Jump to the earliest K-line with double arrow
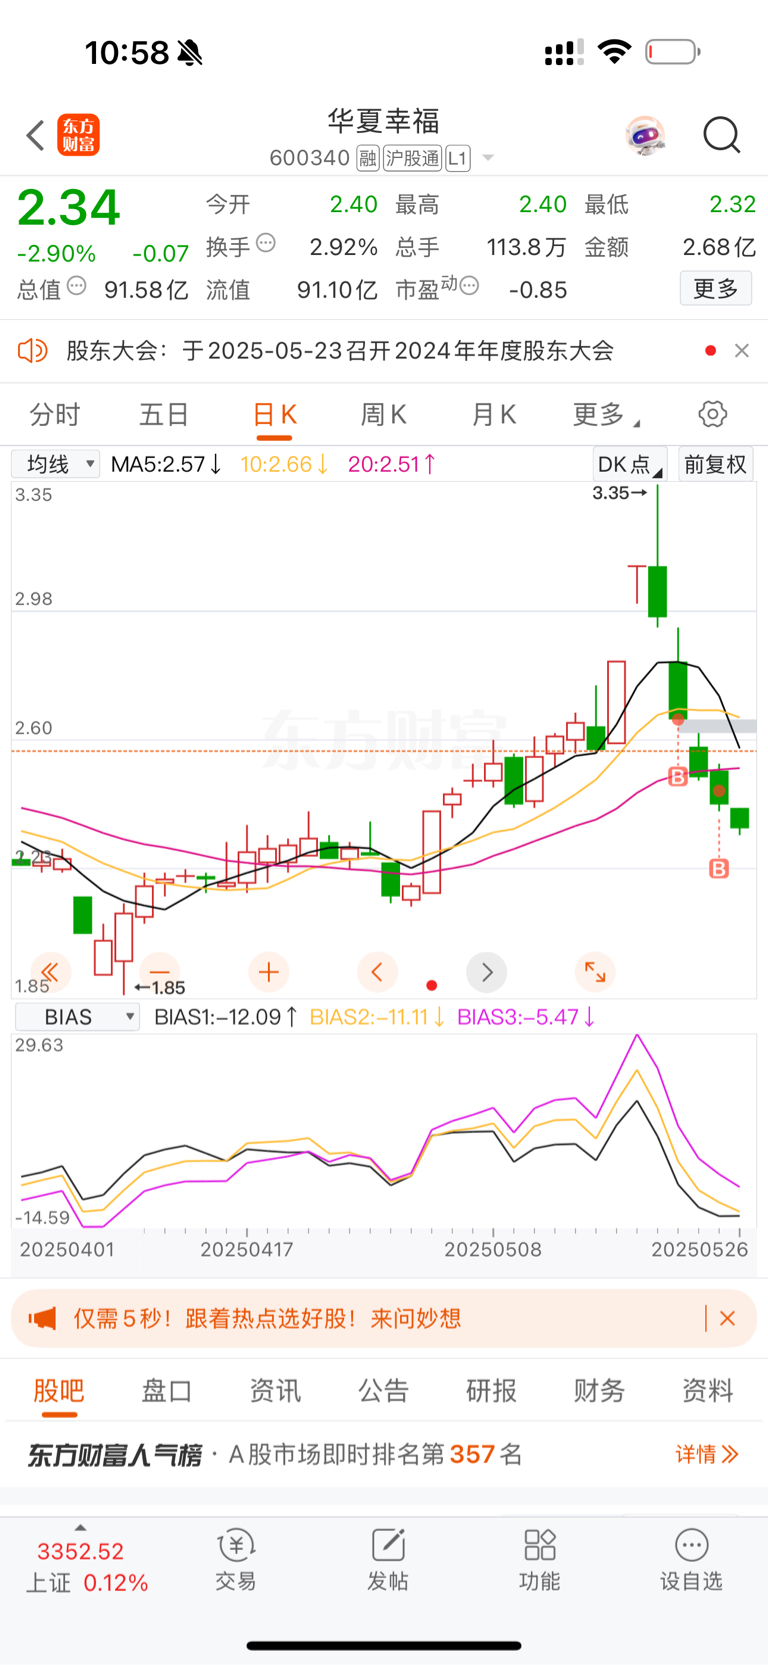 coord(50,971)
